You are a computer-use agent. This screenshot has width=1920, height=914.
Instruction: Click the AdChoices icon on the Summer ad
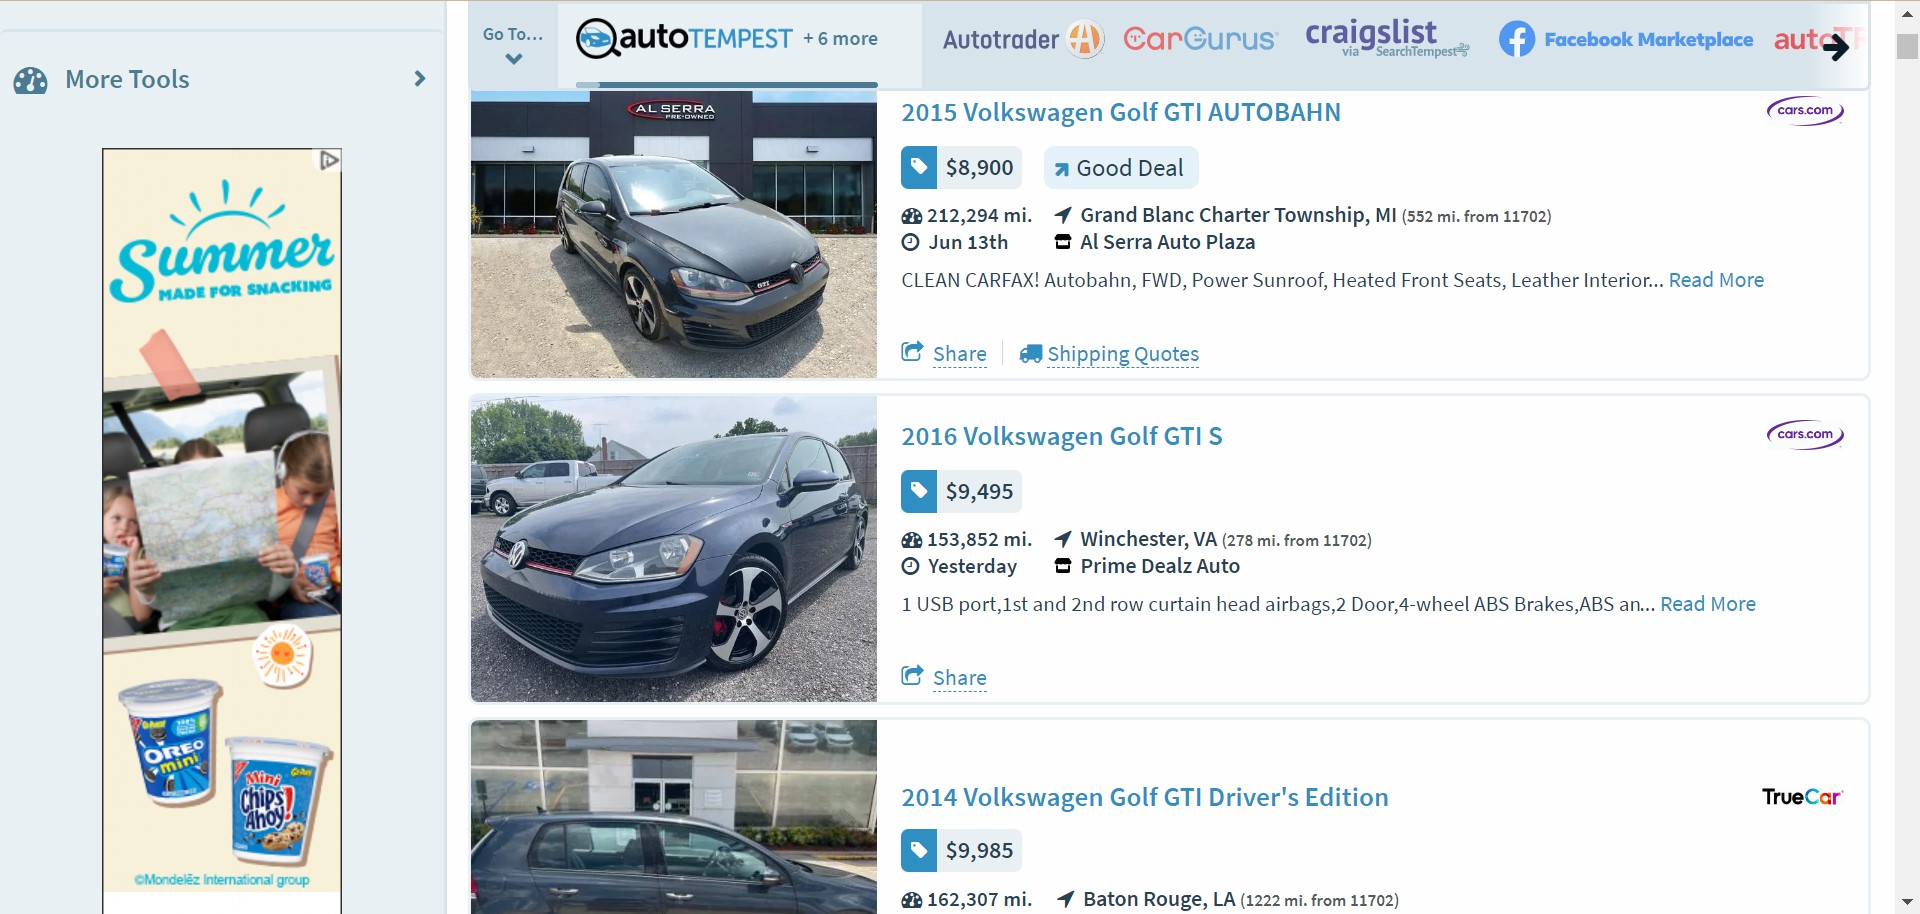point(329,160)
